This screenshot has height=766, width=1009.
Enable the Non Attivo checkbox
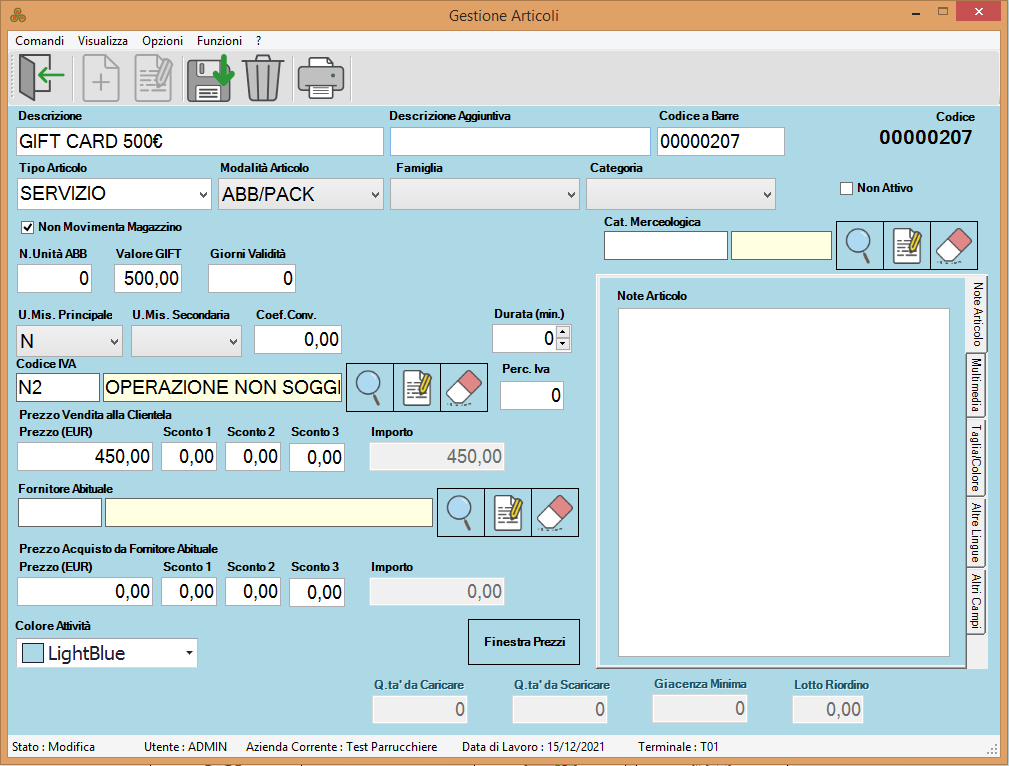point(846,188)
